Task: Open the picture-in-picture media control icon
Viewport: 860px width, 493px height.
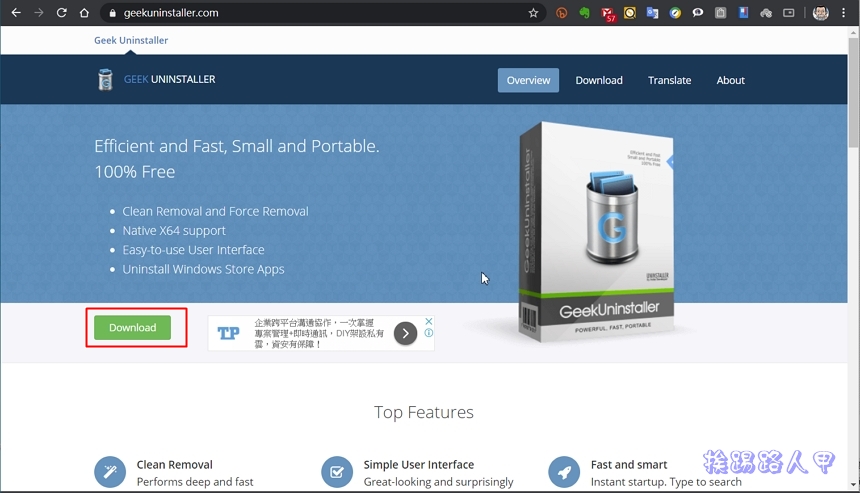Action: pyautogui.click(x=789, y=13)
